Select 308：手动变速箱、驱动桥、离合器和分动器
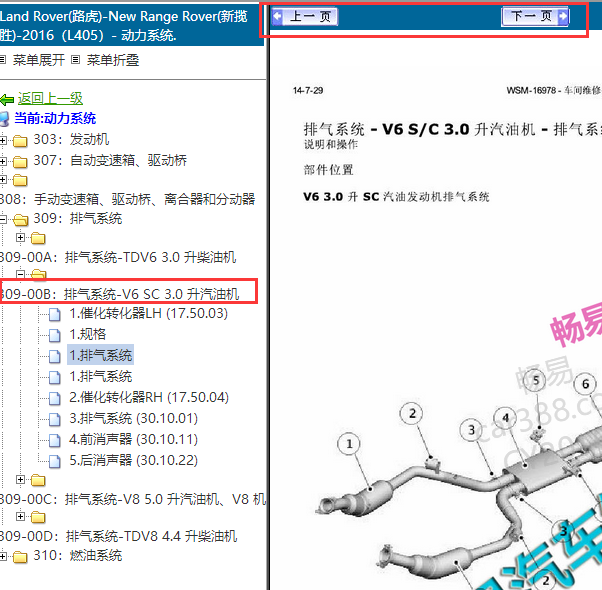The image size is (602, 590). click(x=127, y=199)
